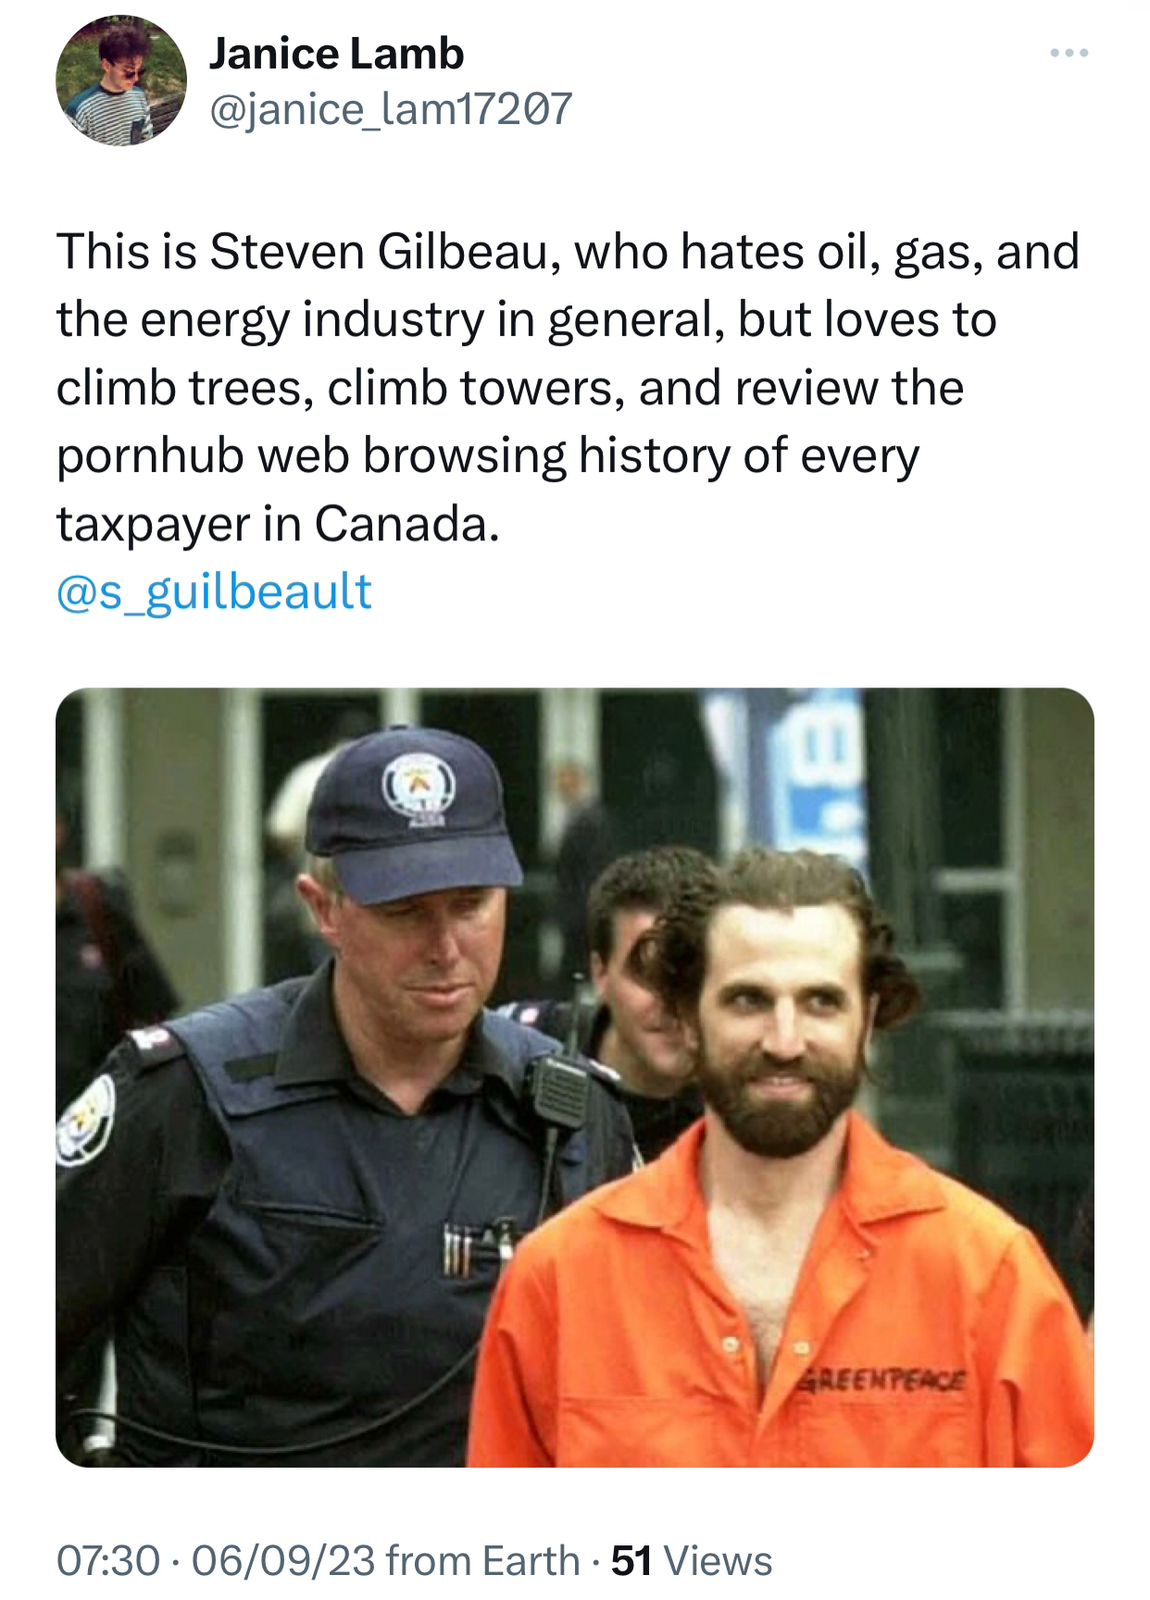Viewport: 1150px width, 1600px height.
Task: Click the word "pornhub" in tweet text
Action: pyautogui.click(x=150, y=456)
